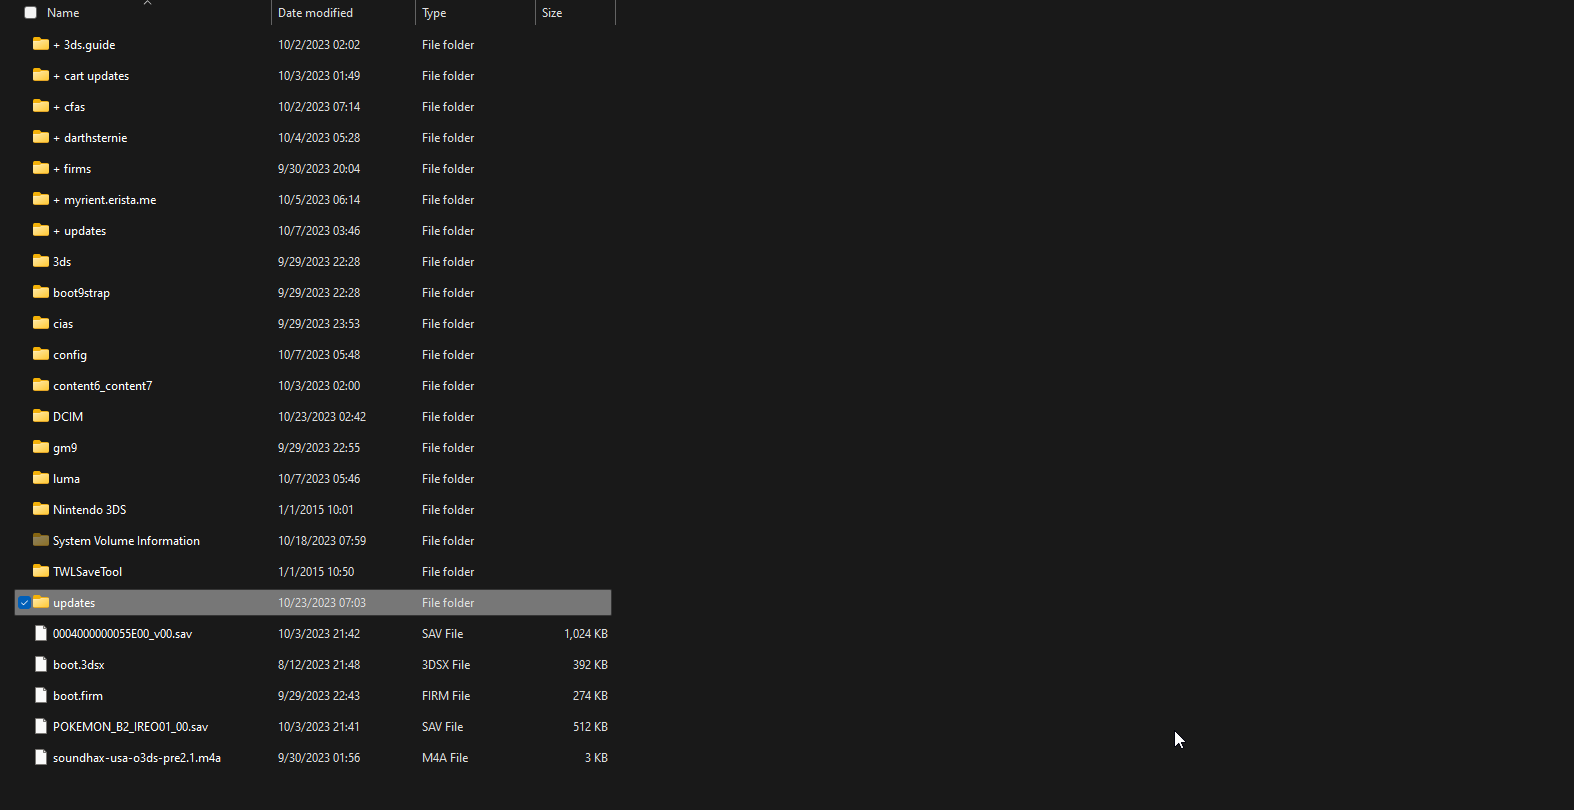Click date 10/23/2023 02:42 of DCIM
The height and width of the screenshot is (810, 1574).
click(322, 417)
